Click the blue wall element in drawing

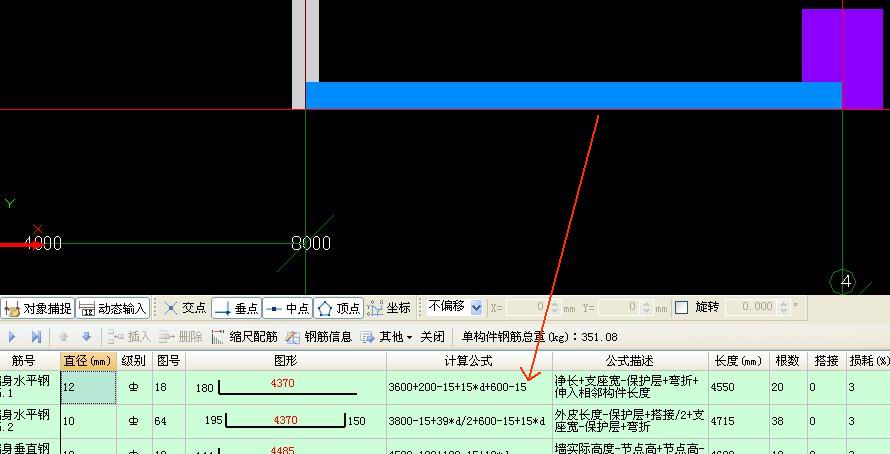573,95
